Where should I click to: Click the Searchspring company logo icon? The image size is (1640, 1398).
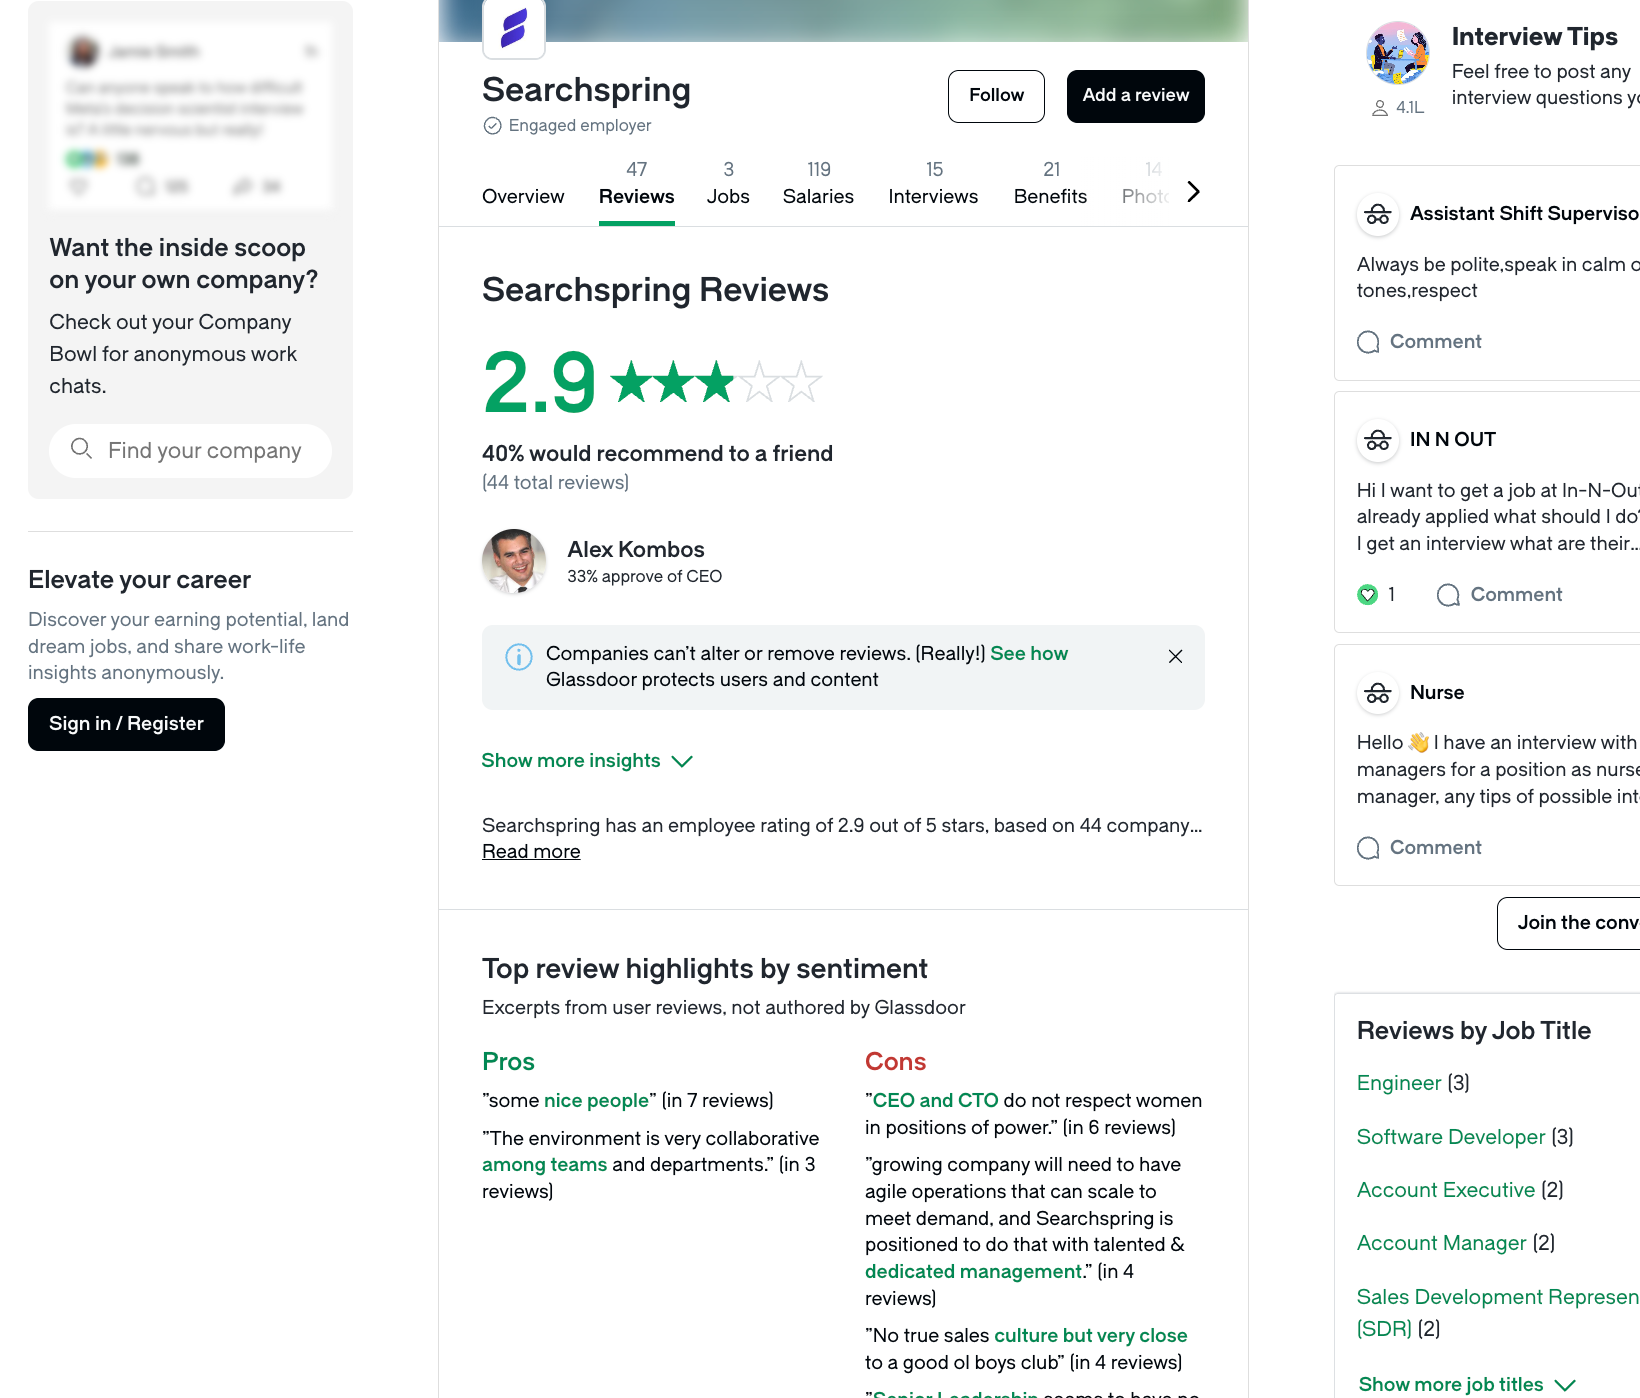pos(512,29)
